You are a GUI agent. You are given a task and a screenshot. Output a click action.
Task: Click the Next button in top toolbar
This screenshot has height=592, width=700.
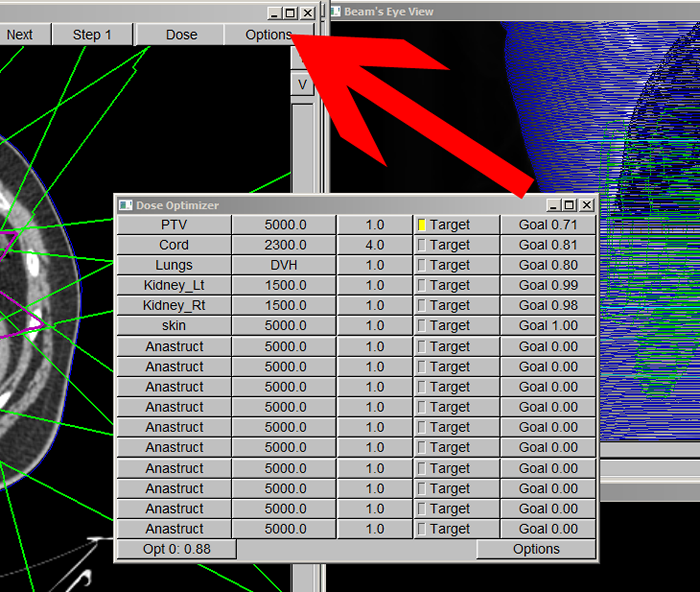[20, 34]
